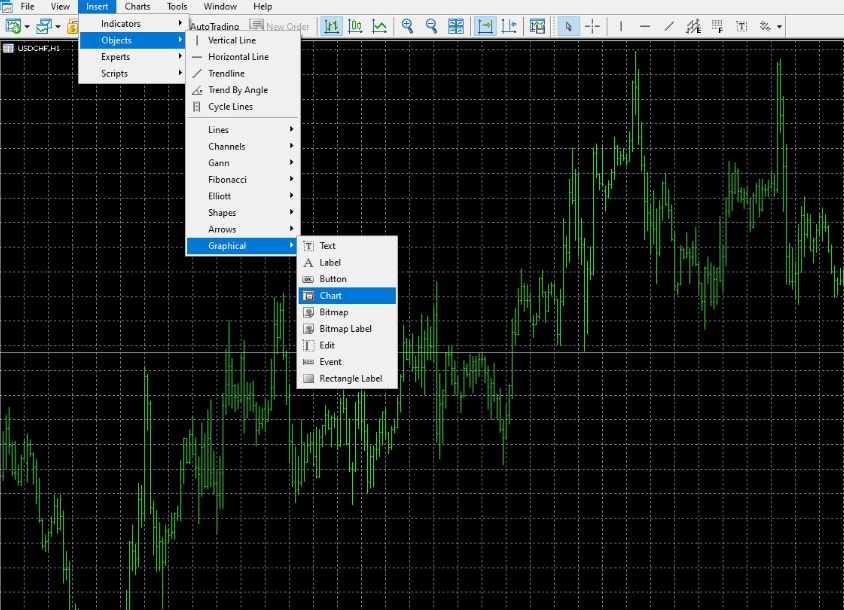Image resolution: width=844 pixels, height=610 pixels.
Task: Choose Rectangle Label in Graphical submenu
Action: 350,379
